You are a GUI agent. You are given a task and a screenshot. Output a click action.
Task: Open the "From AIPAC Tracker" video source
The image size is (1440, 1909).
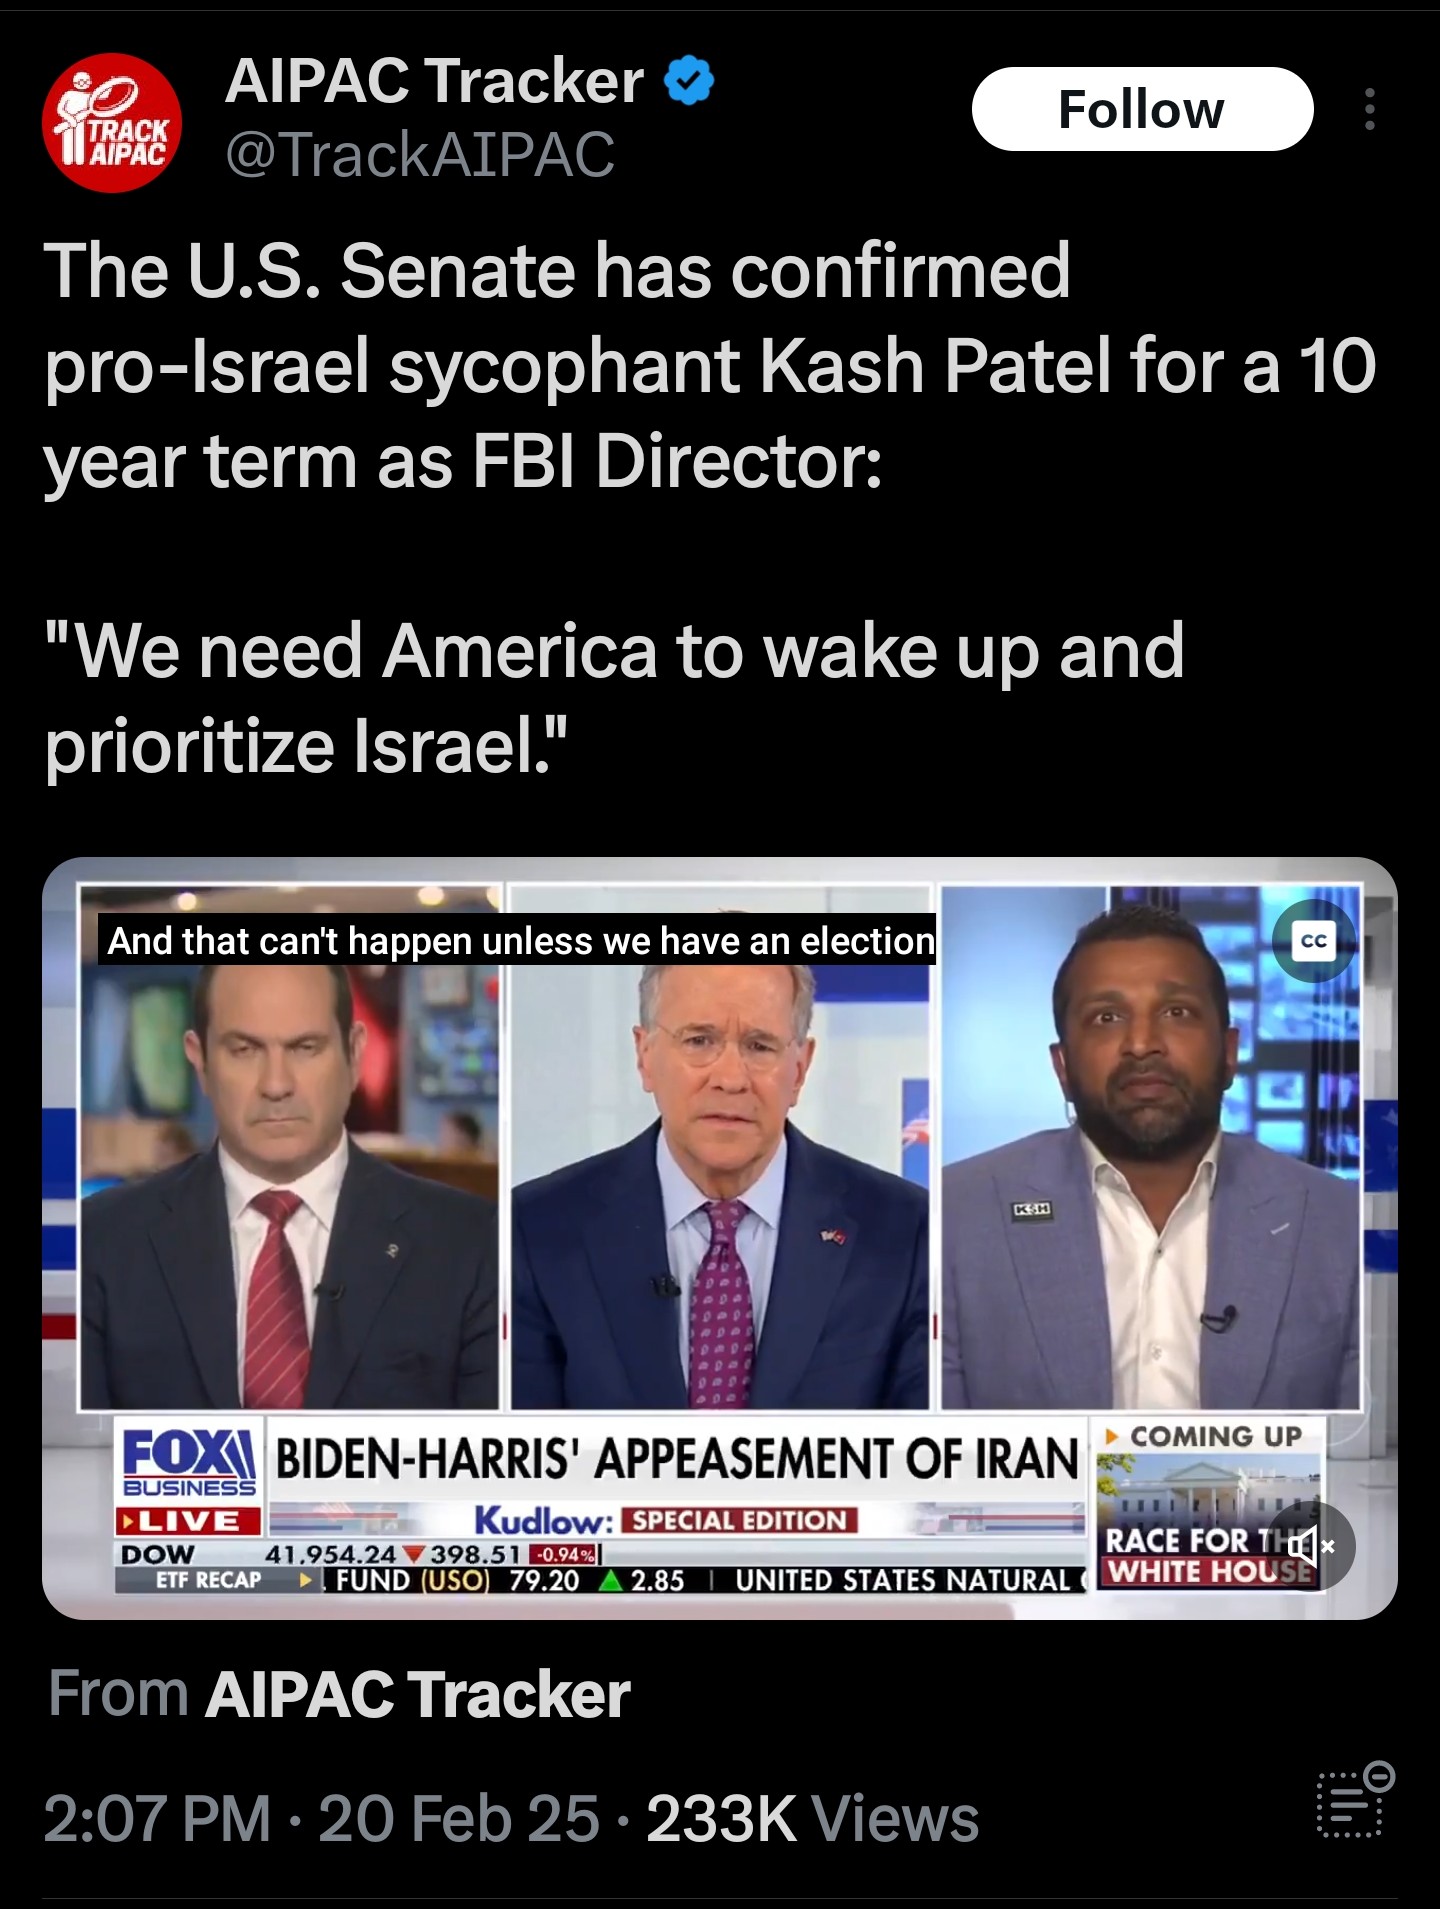point(339,1694)
